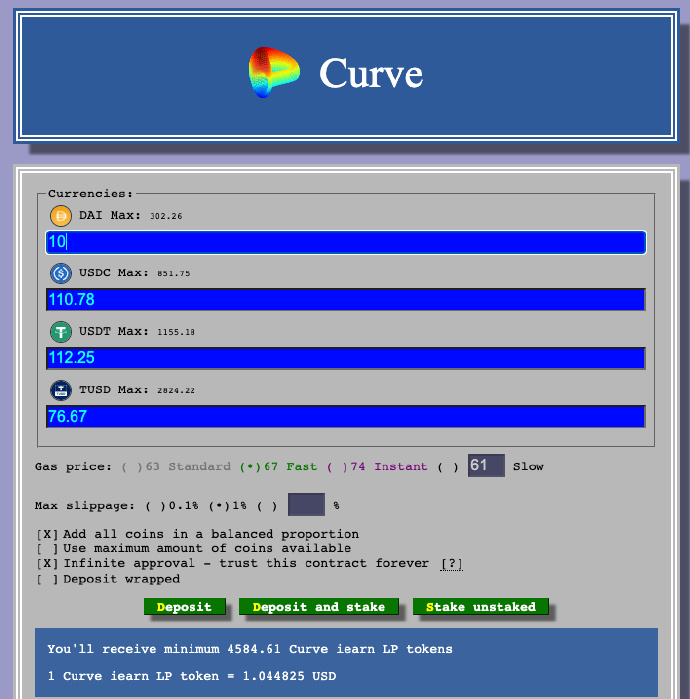Click the Stake unstaked button
Screen dimensions: 690x699
click(481, 607)
